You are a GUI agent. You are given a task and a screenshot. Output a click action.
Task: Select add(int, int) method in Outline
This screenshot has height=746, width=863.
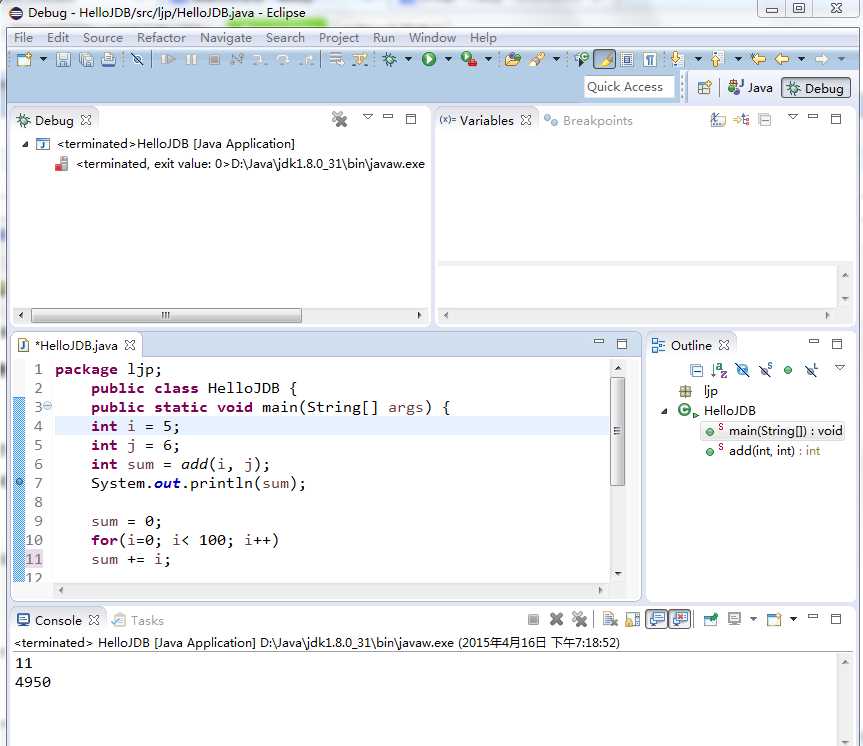(x=764, y=451)
